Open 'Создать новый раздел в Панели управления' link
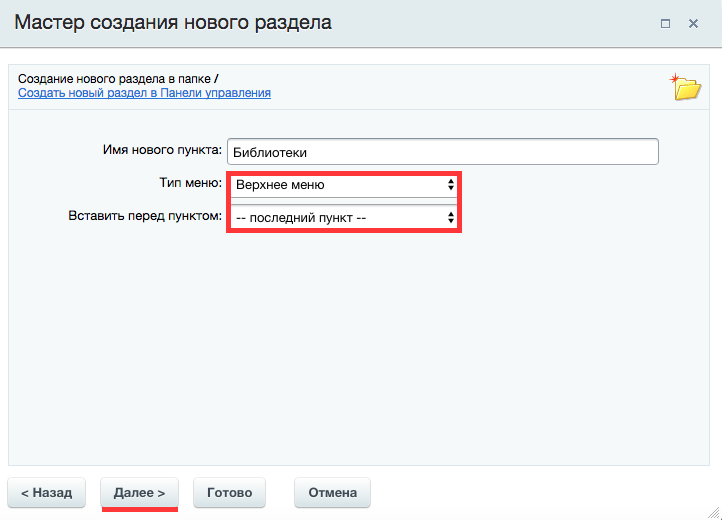 coord(144,93)
